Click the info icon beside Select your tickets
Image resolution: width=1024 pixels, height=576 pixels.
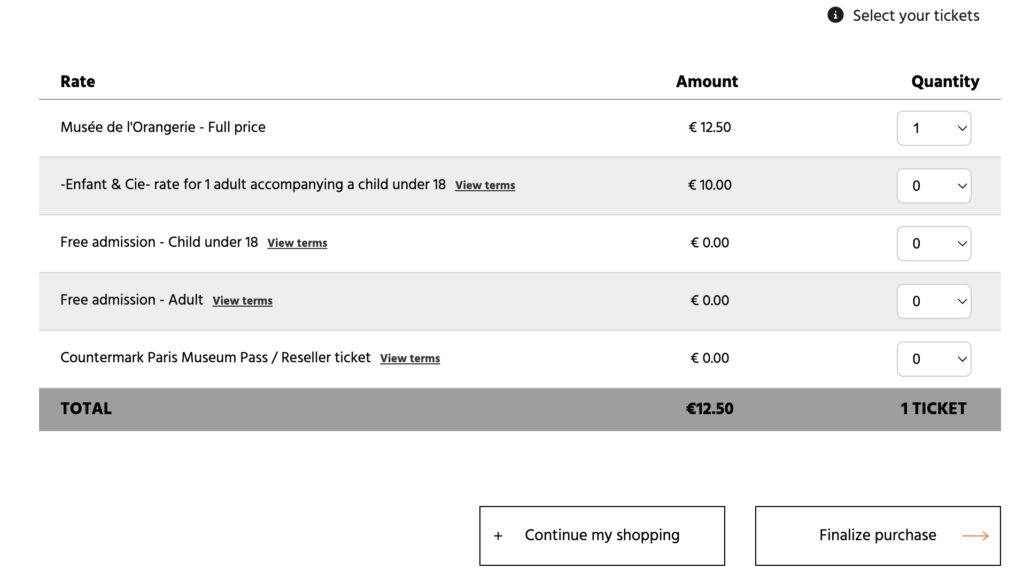[x=836, y=15]
